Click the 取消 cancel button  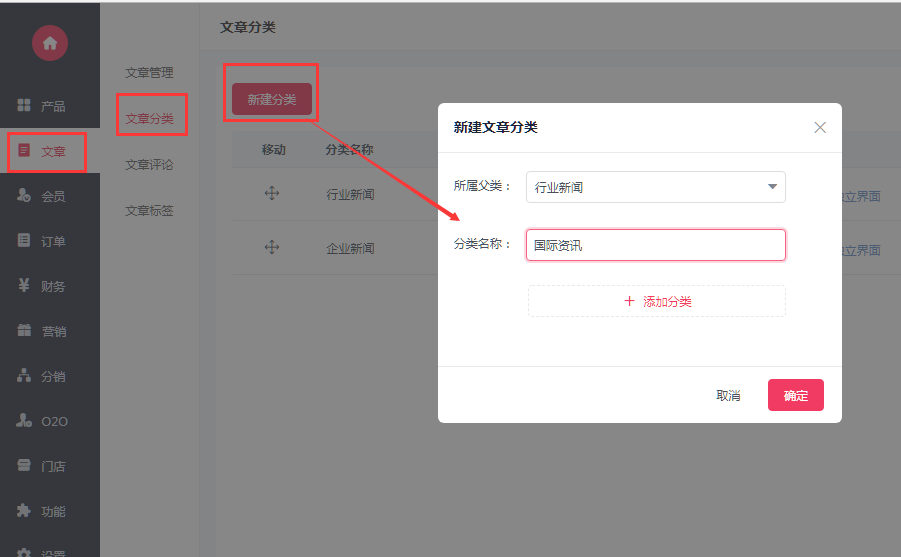728,395
